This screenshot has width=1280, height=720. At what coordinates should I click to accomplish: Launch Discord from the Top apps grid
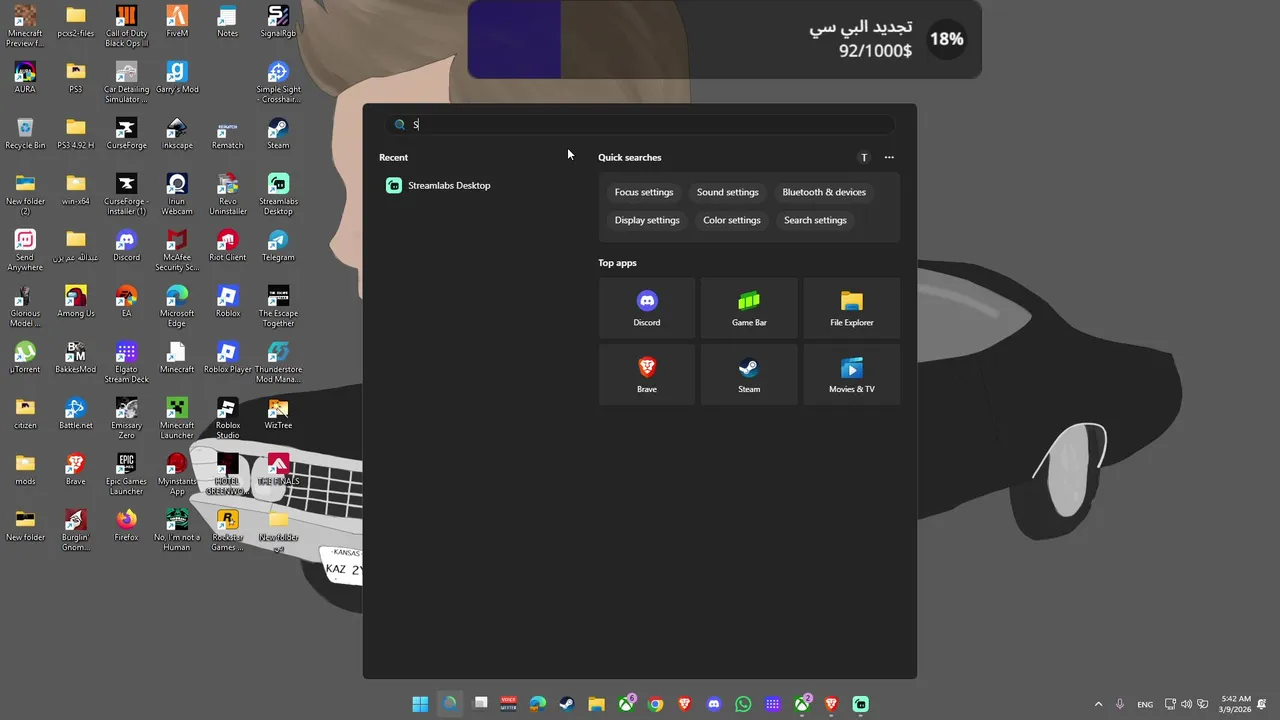(647, 308)
